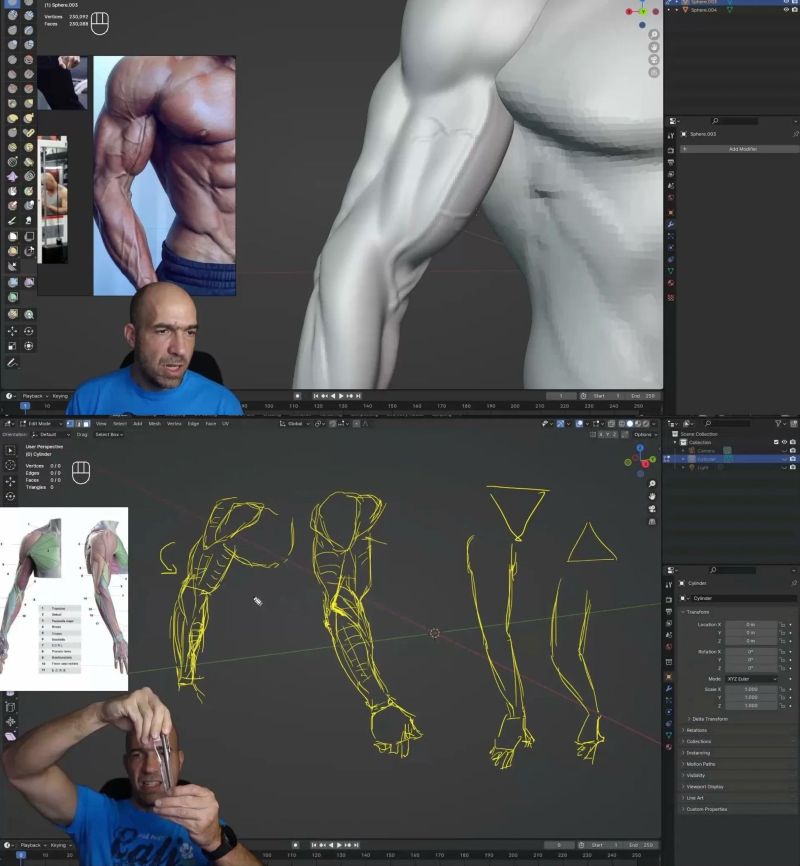Click the playhead marker in top timeline
The image size is (800, 866).
pos(25,406)
